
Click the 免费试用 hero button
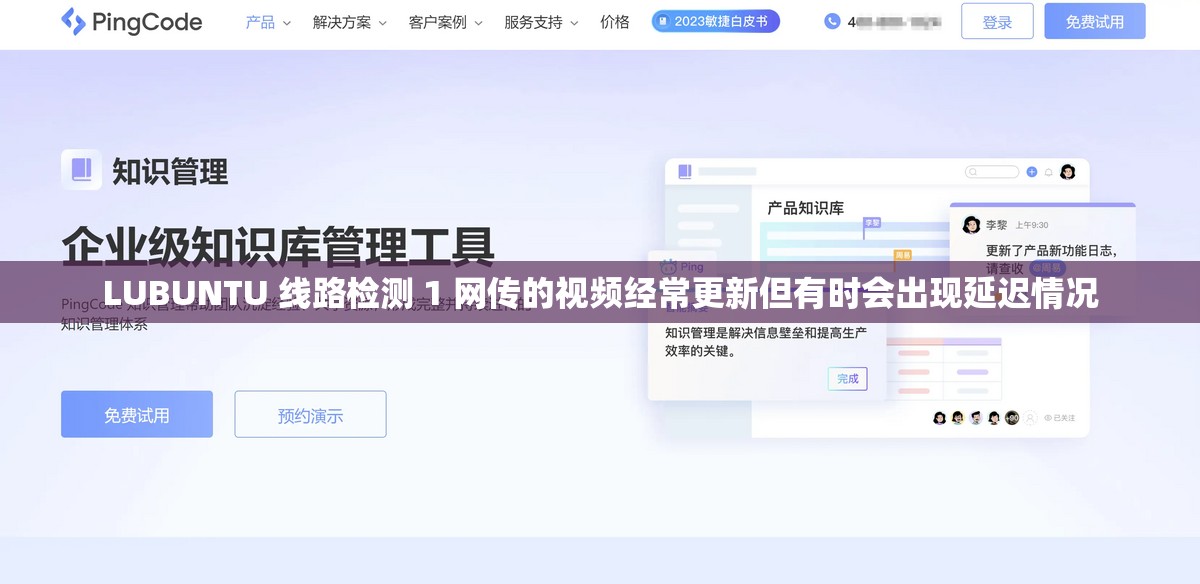coord(136,413)
